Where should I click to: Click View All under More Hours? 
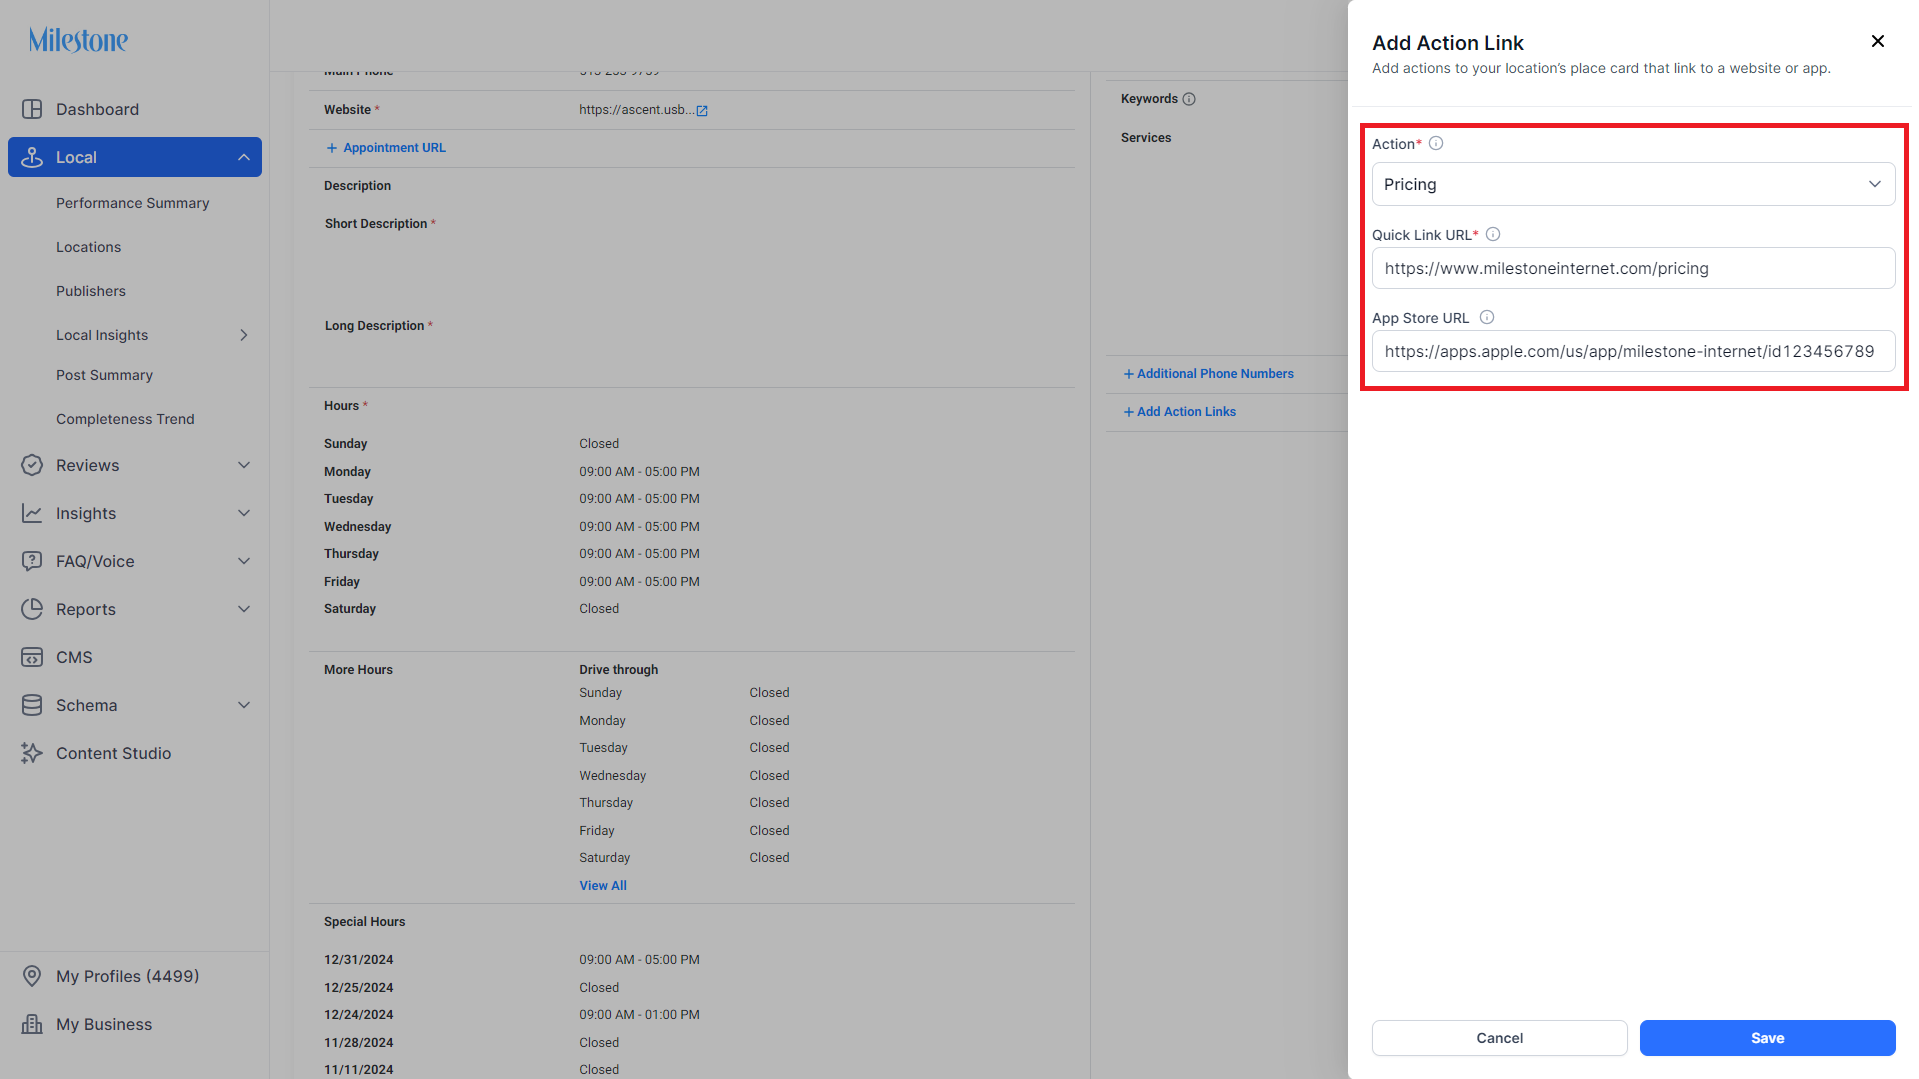pyautogui.click(x=603, y=886)
